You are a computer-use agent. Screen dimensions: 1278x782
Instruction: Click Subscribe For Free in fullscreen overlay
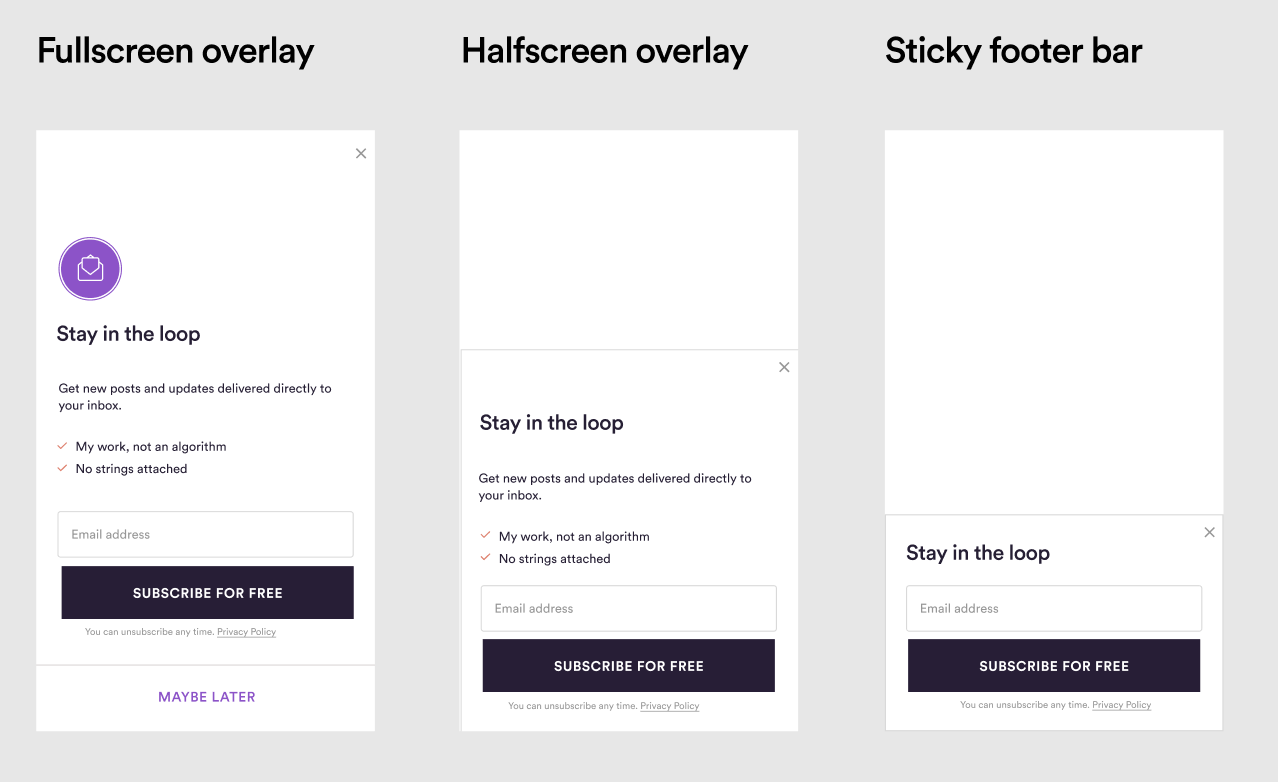pyautogui.click(x=208, y=593)
